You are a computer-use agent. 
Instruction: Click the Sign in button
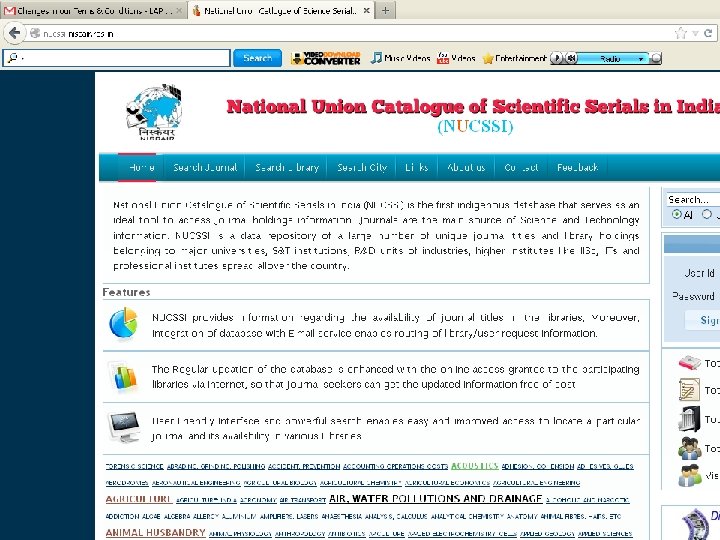(703, 320)
